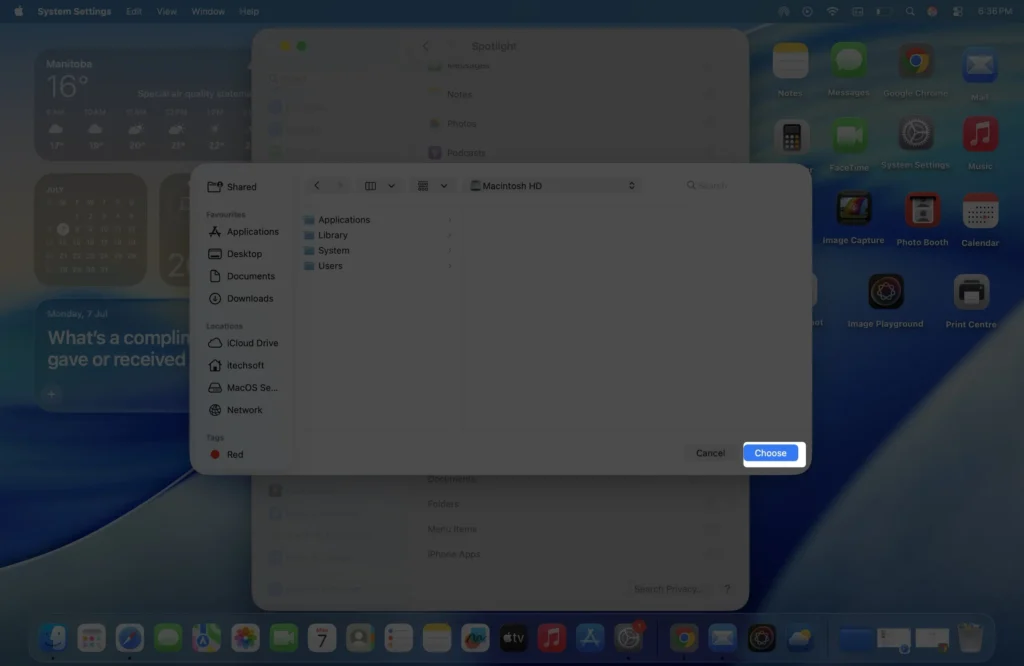Click the back navigation arrow in the dialog

316,185
